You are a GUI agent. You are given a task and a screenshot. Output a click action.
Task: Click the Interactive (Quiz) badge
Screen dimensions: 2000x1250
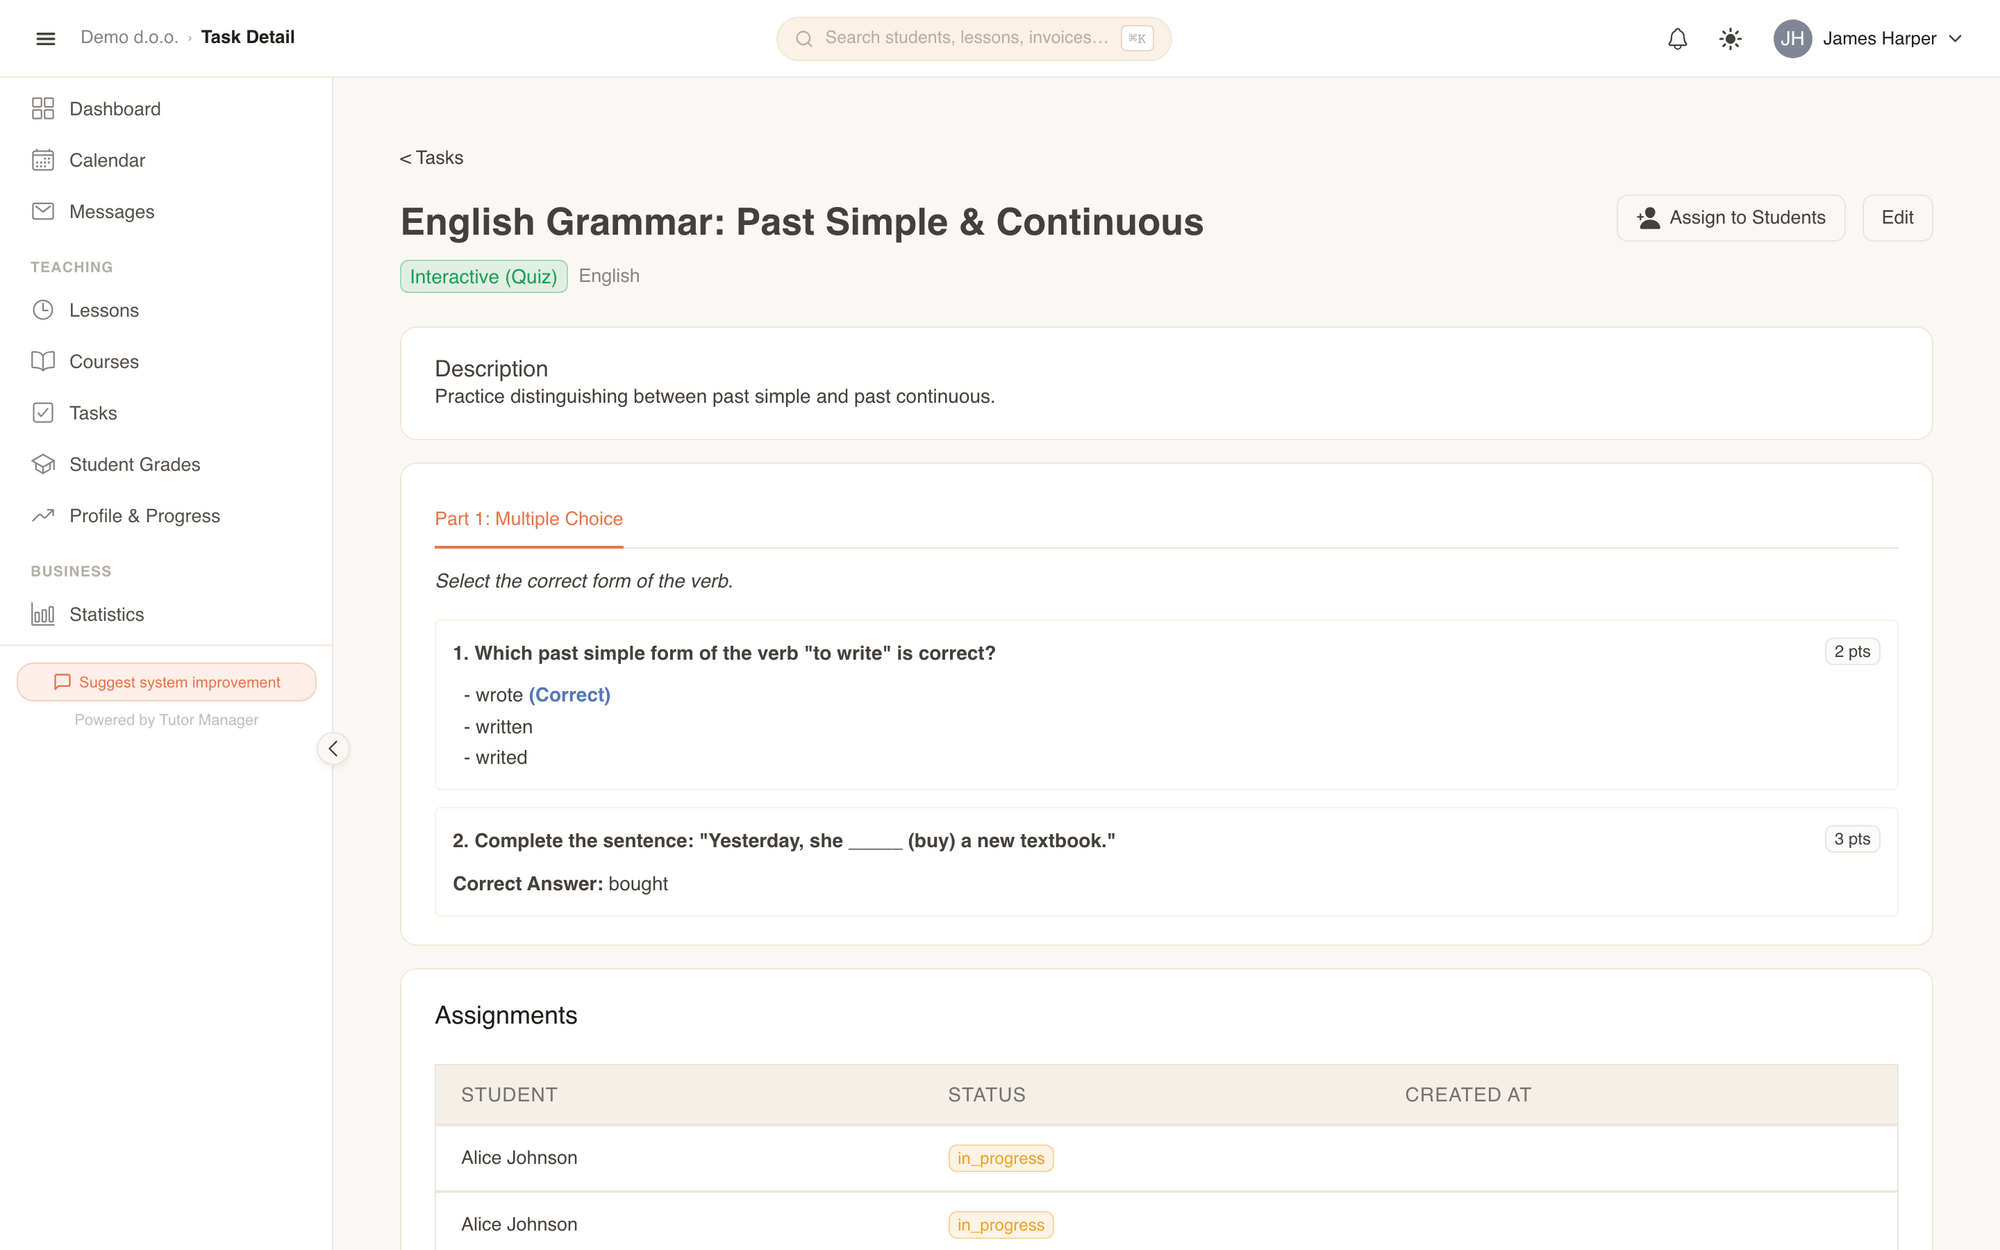pyautogui.click(x=483, y=277)
